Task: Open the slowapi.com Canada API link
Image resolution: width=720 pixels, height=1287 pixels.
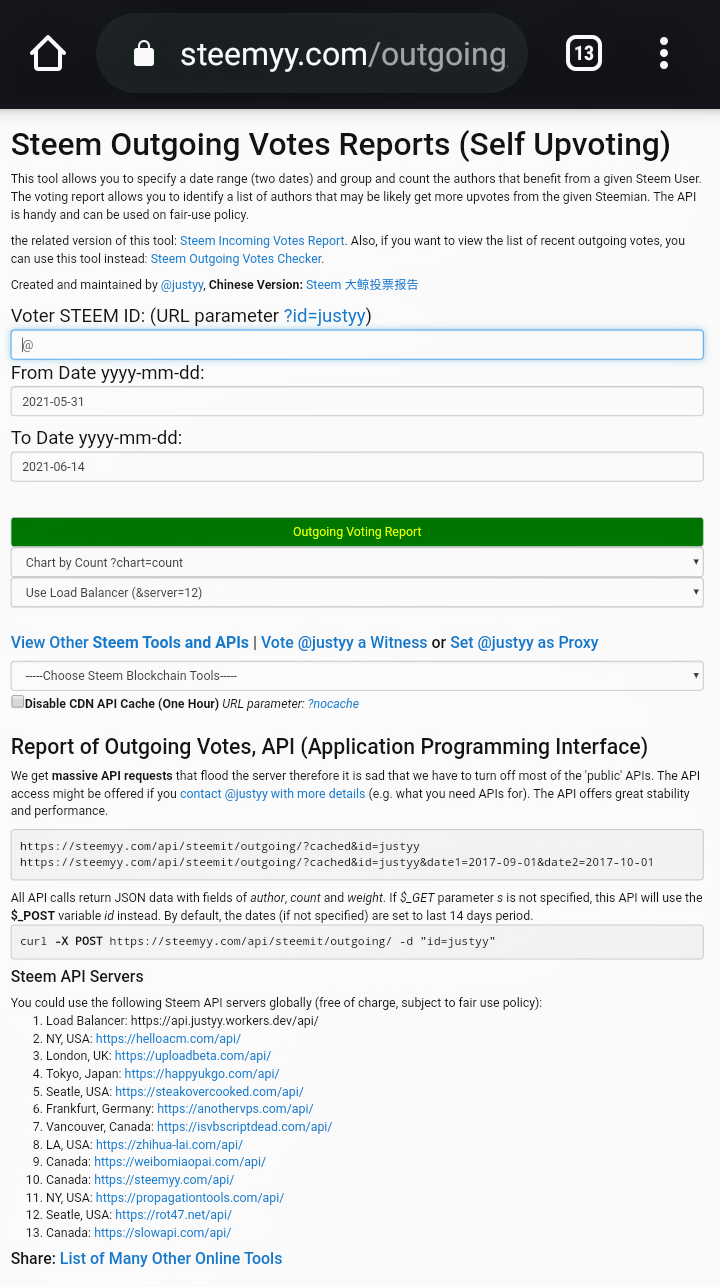Action: click(x=162, y=1233)
